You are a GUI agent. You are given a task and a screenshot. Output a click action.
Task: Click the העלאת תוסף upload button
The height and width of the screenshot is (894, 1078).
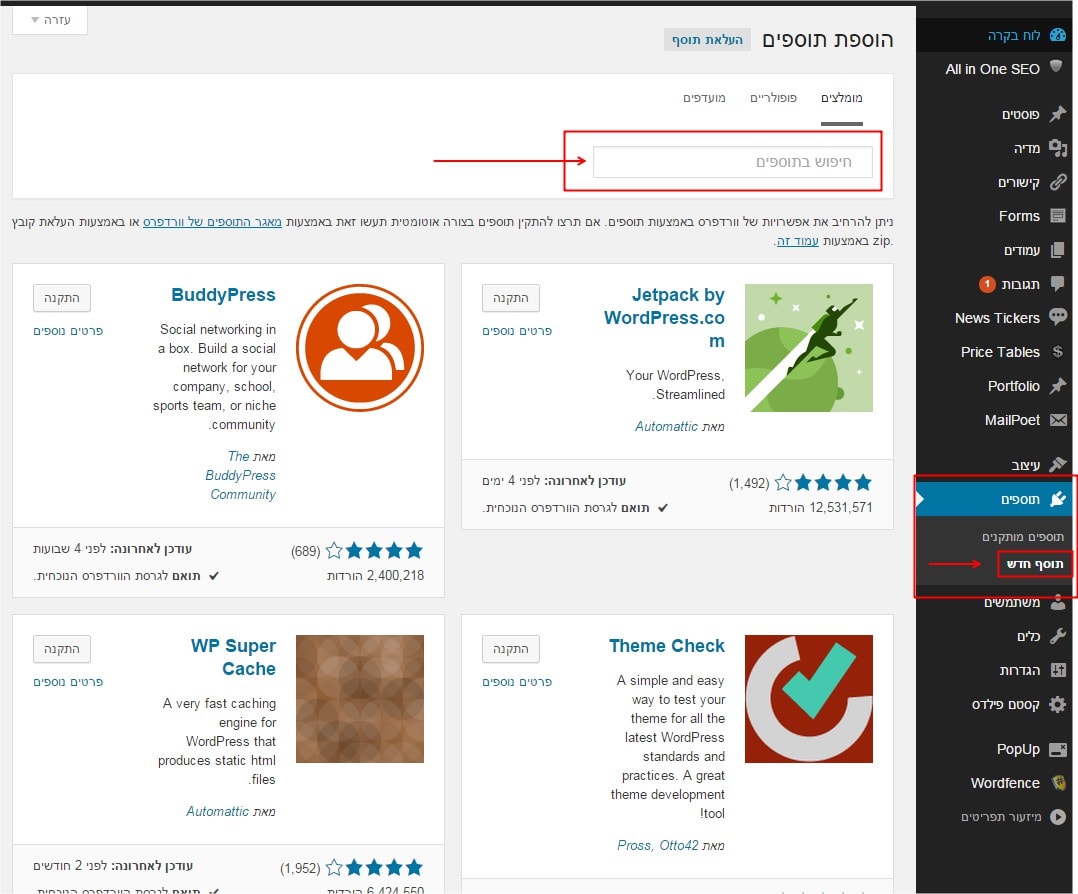pos(707,40)
